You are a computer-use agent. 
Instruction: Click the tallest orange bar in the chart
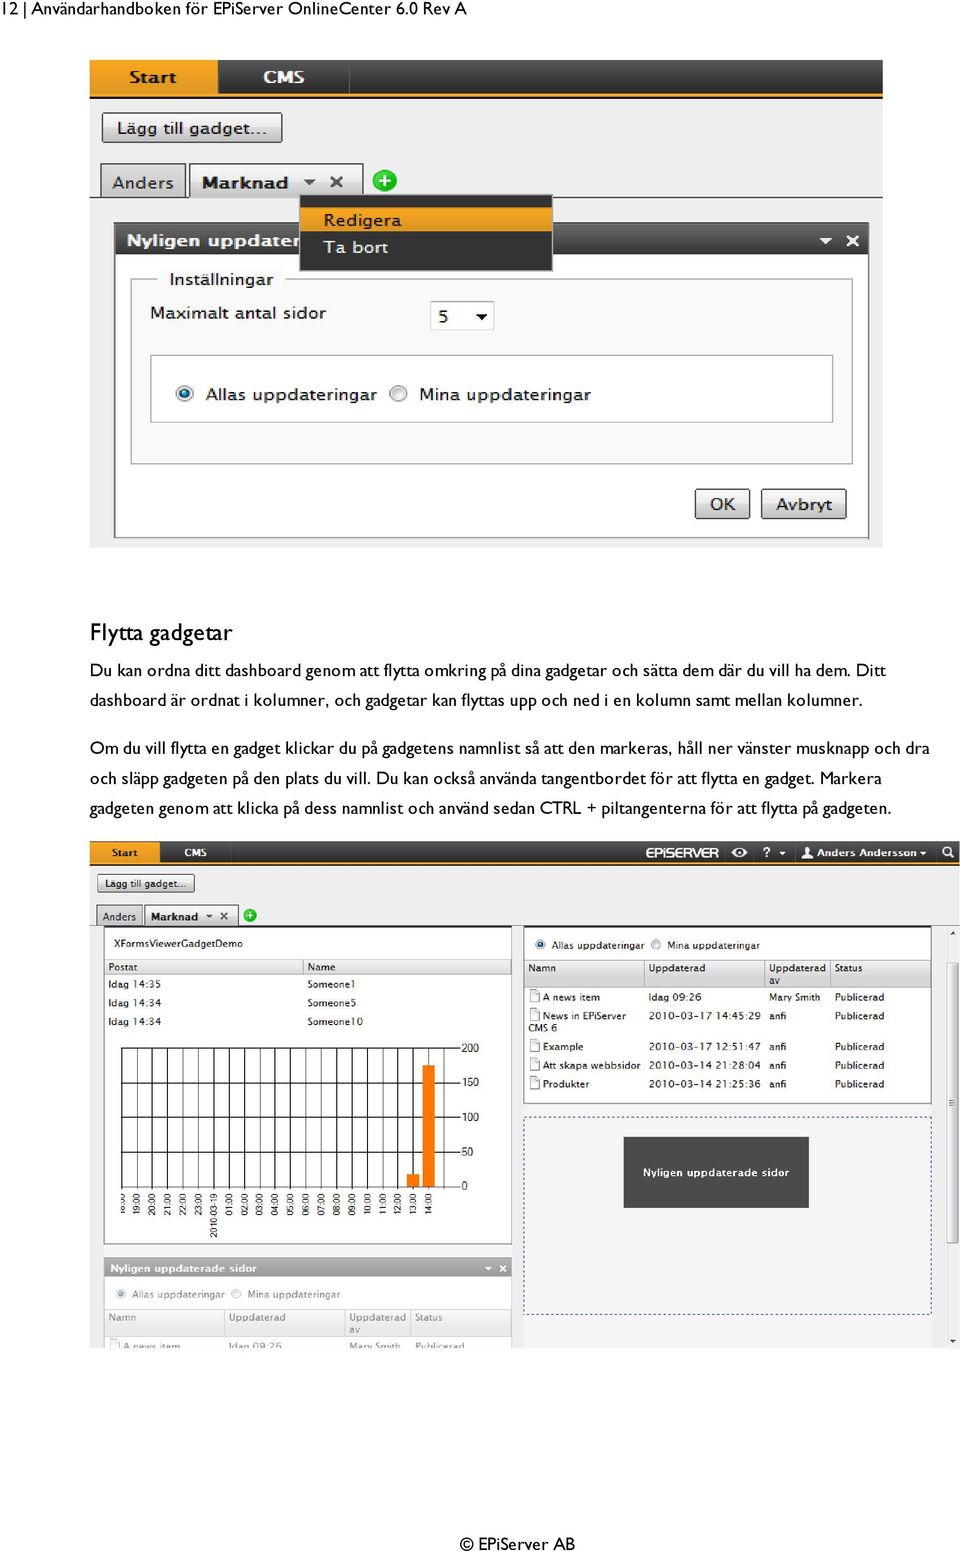pos(429,1125)
